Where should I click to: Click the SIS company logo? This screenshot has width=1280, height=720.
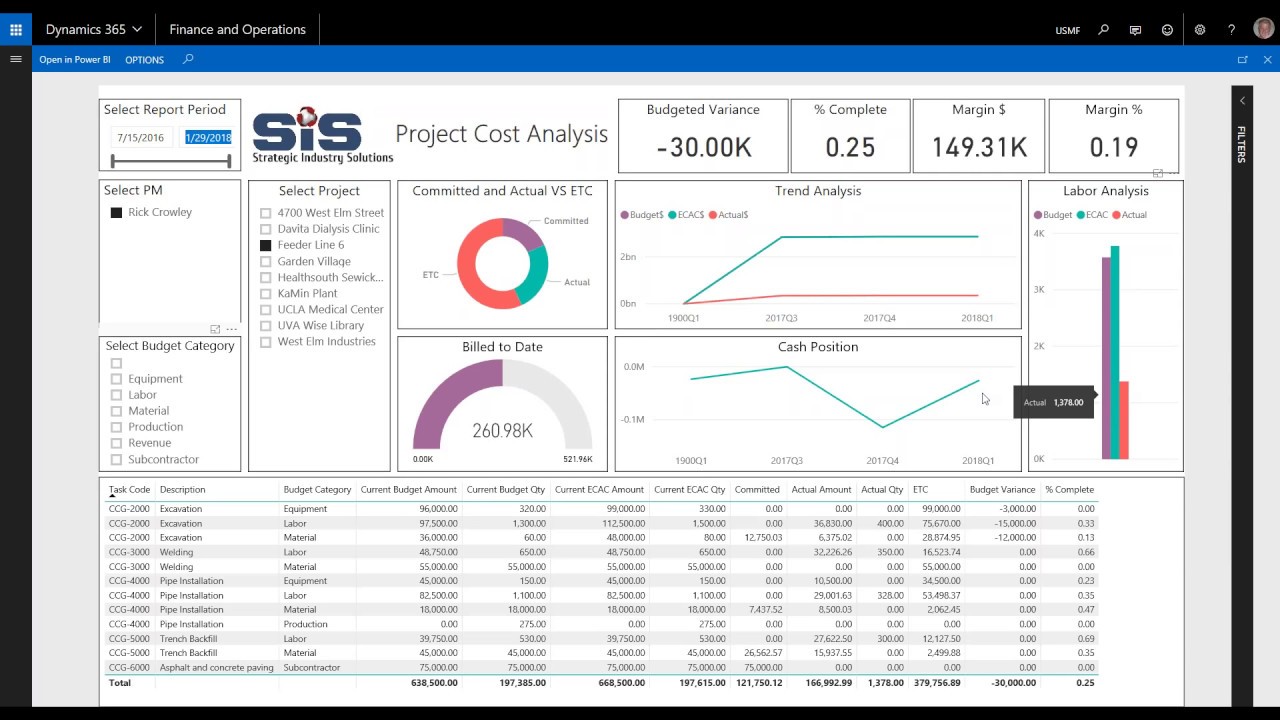tap(321, 135)
